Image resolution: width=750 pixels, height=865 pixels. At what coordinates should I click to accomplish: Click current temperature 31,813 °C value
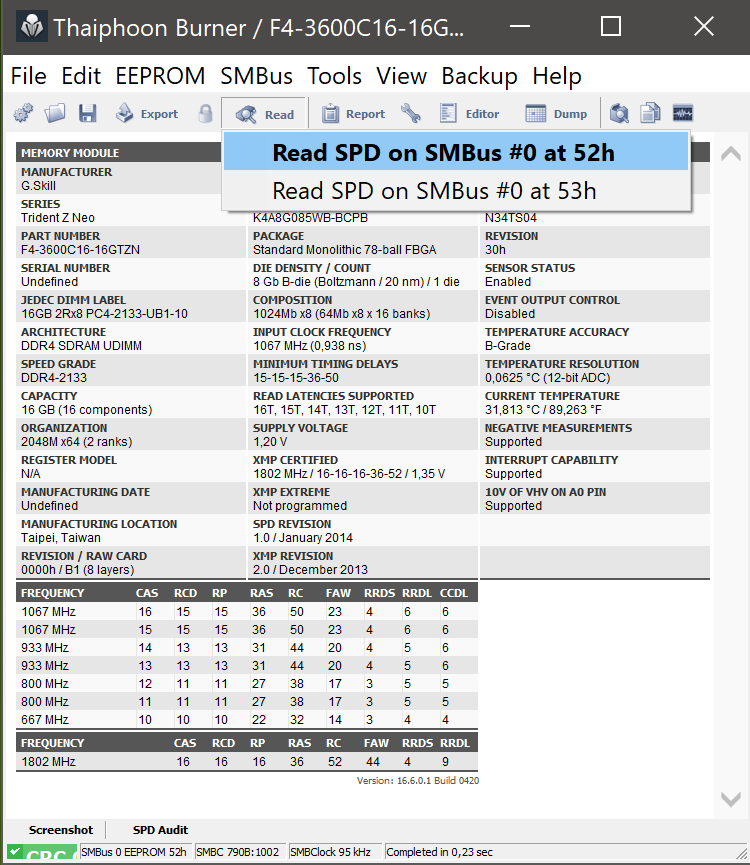pos(543,410)
